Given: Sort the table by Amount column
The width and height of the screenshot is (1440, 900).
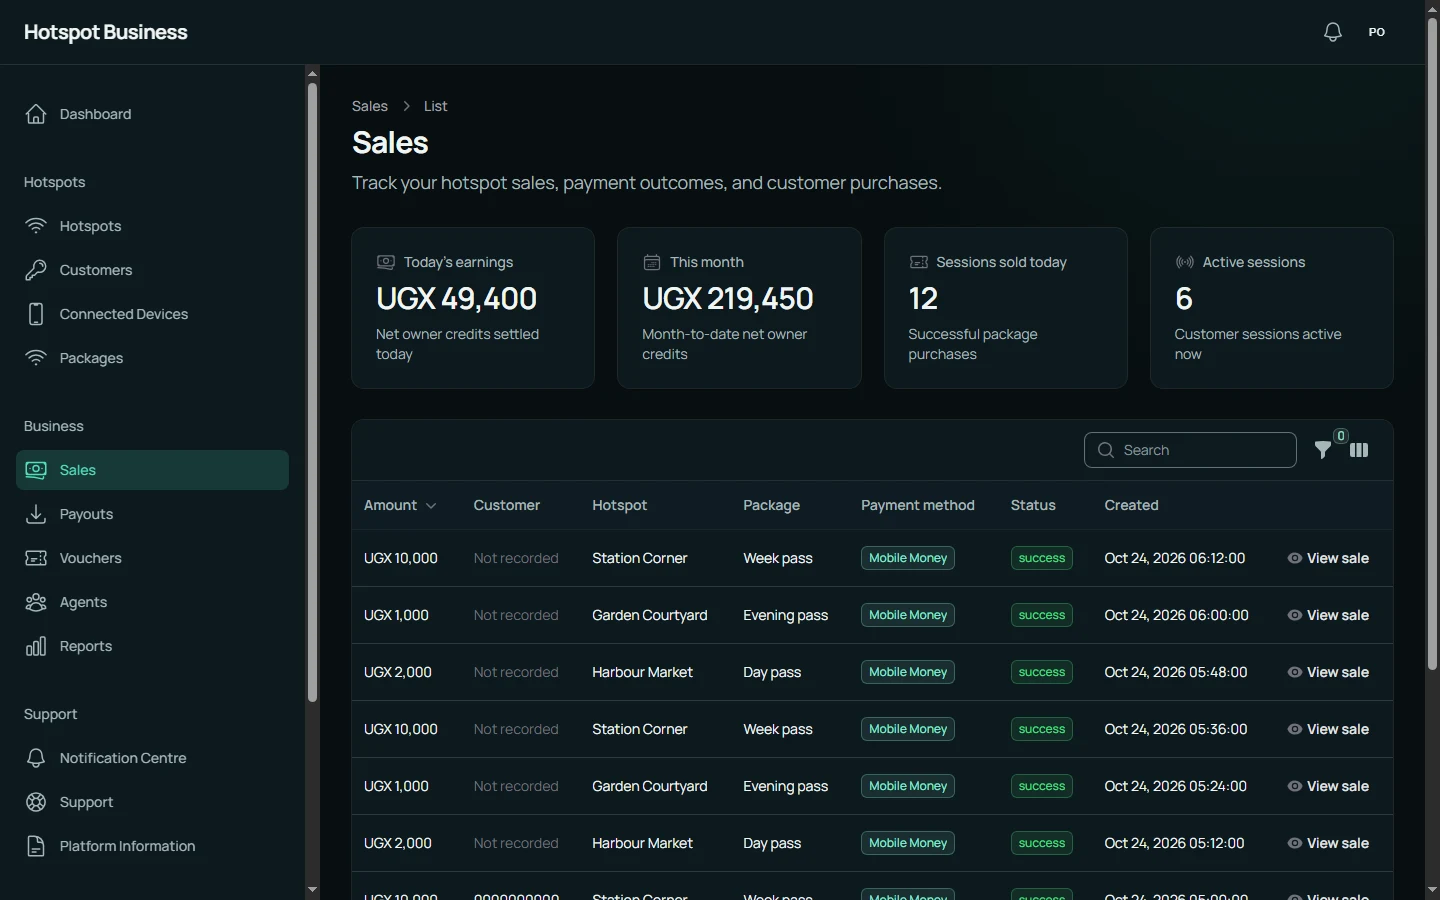Looking at the screenshot, I should pos(400,505).
